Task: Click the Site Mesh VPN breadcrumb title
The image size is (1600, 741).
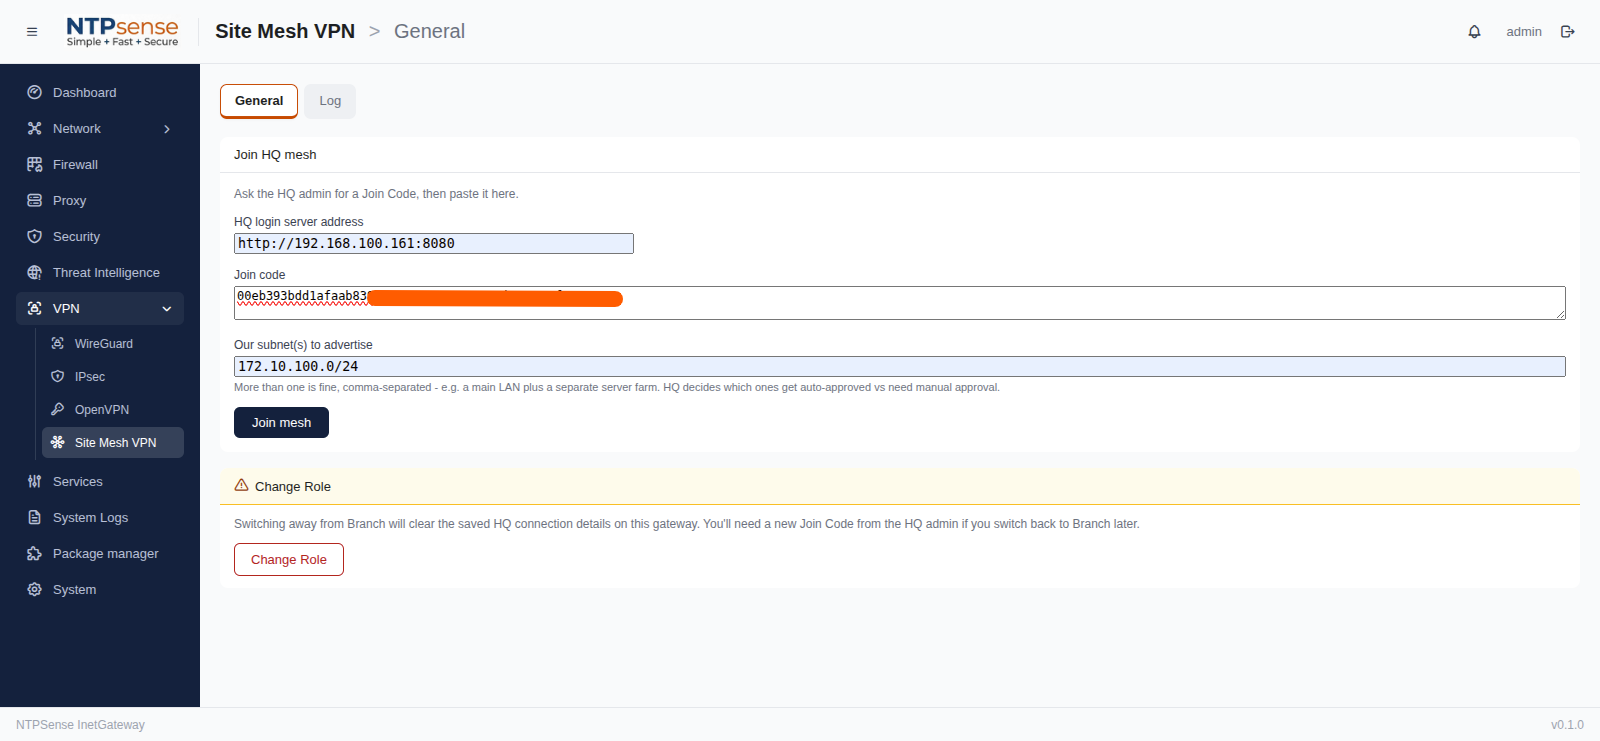Action: 285,31
